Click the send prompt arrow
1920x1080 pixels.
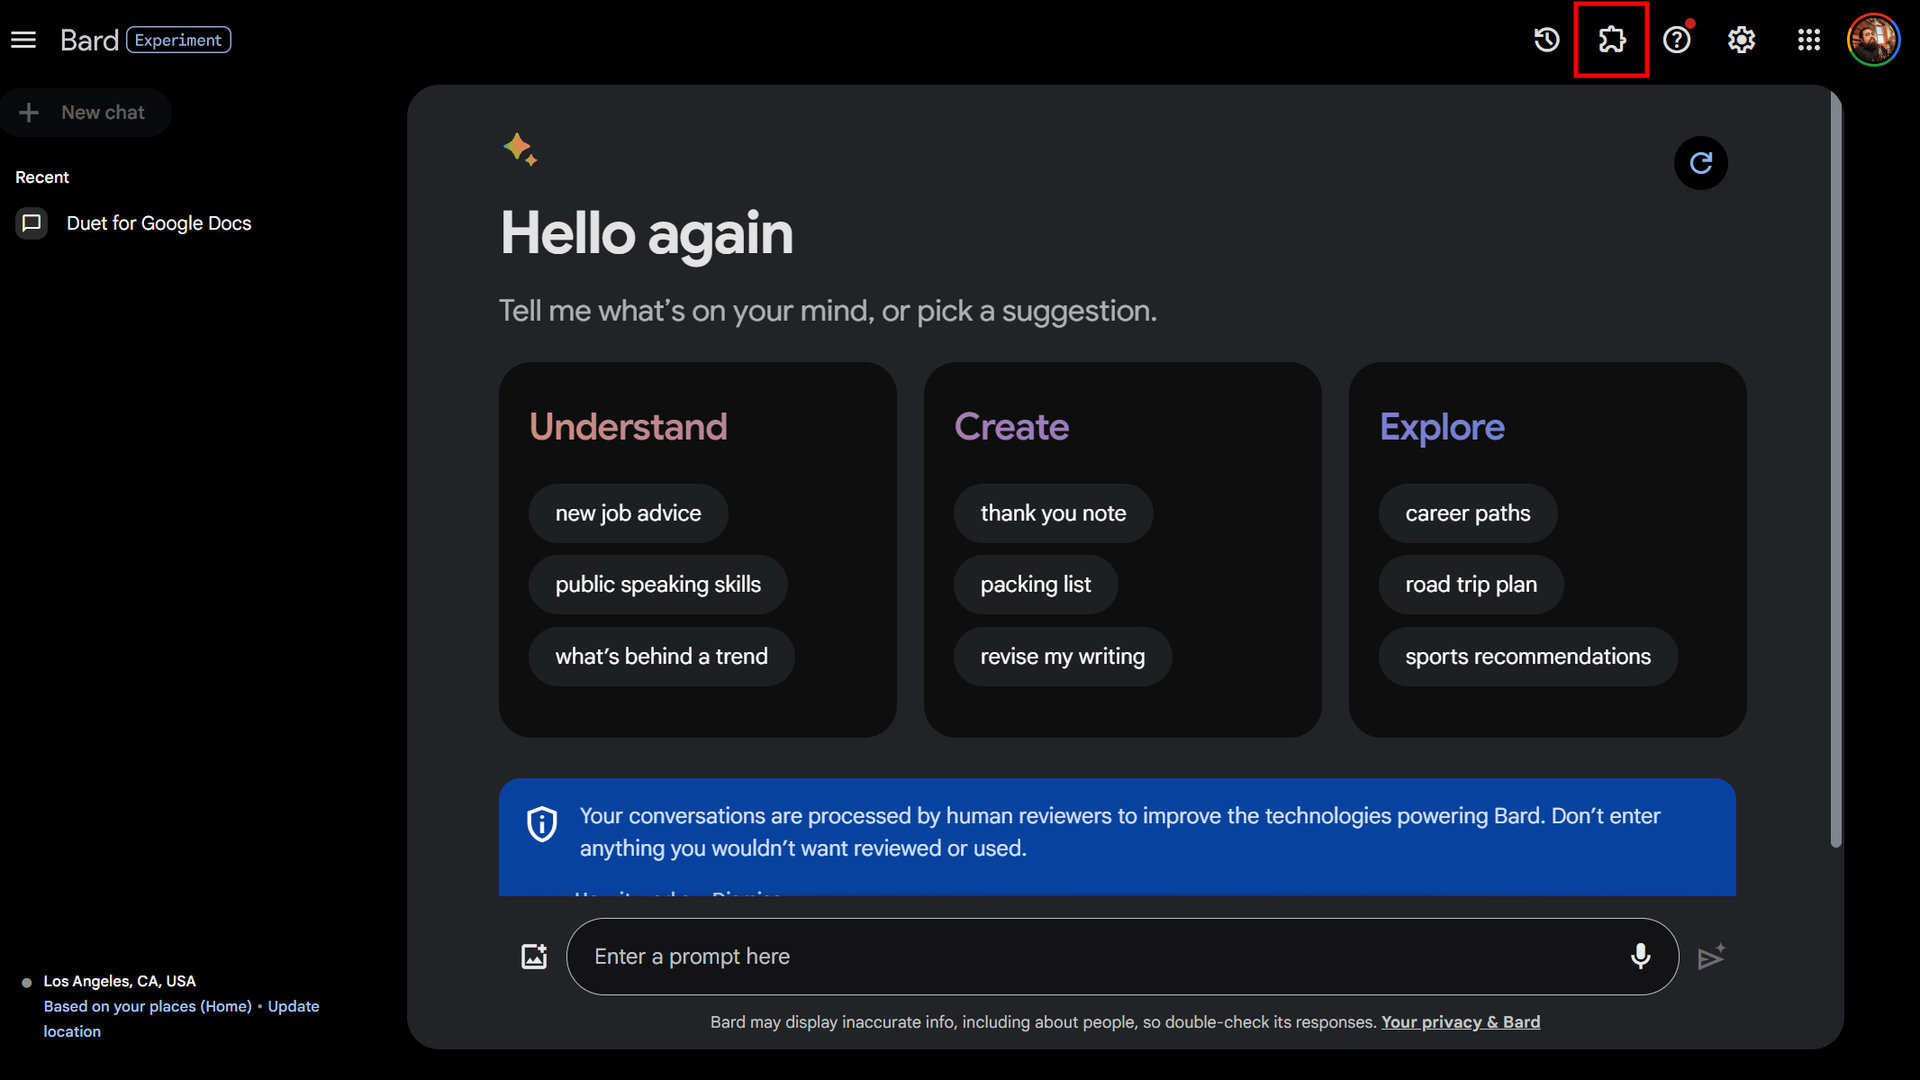pyautogui.click(x=1711, y=957)
